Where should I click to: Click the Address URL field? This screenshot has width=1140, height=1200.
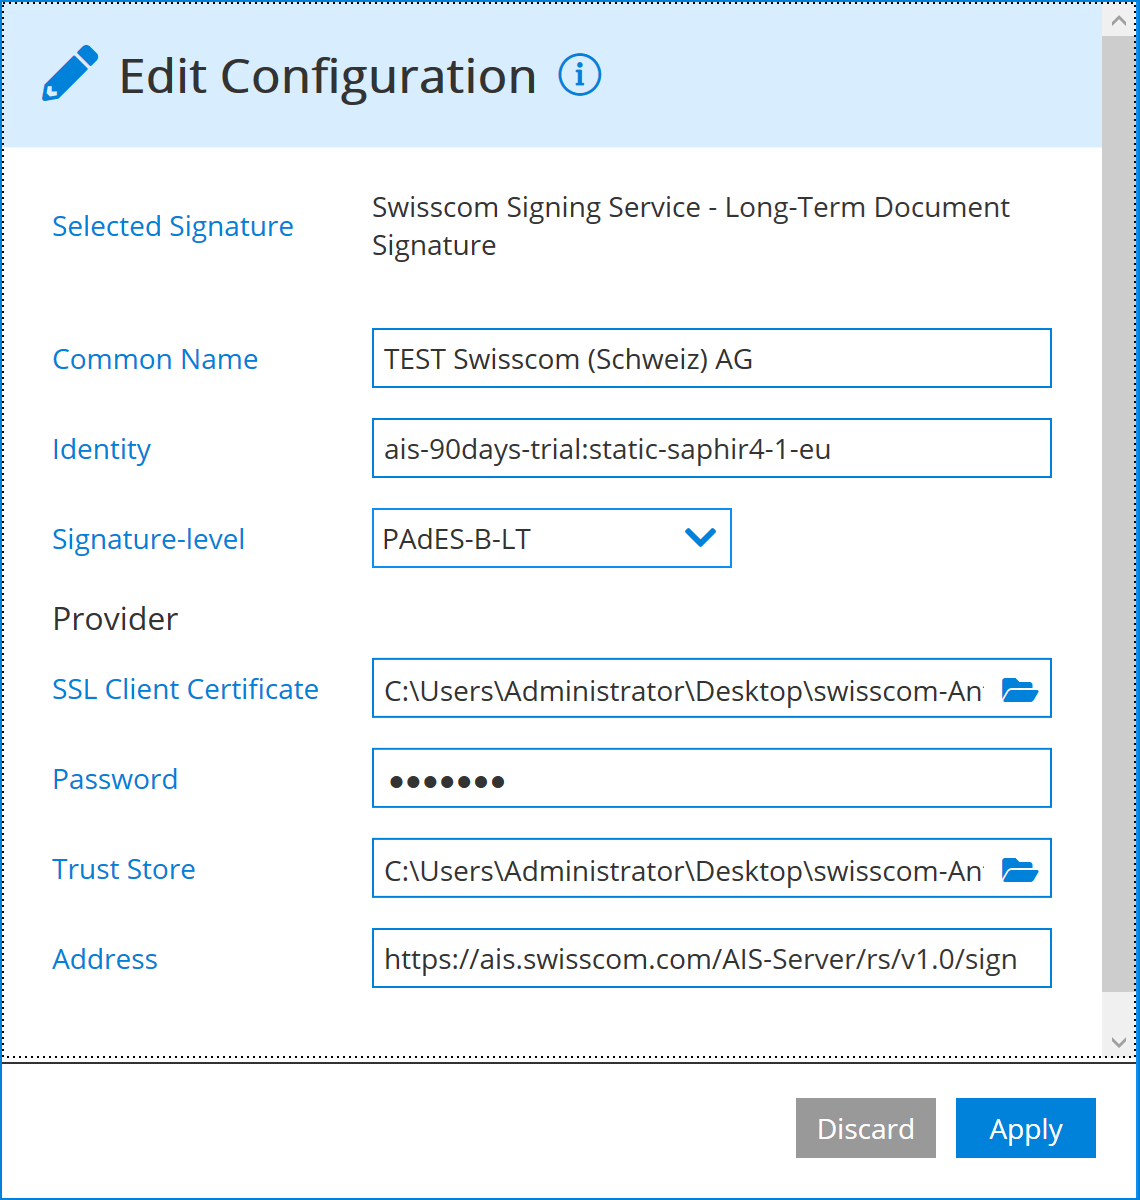[x=712, y=958]
